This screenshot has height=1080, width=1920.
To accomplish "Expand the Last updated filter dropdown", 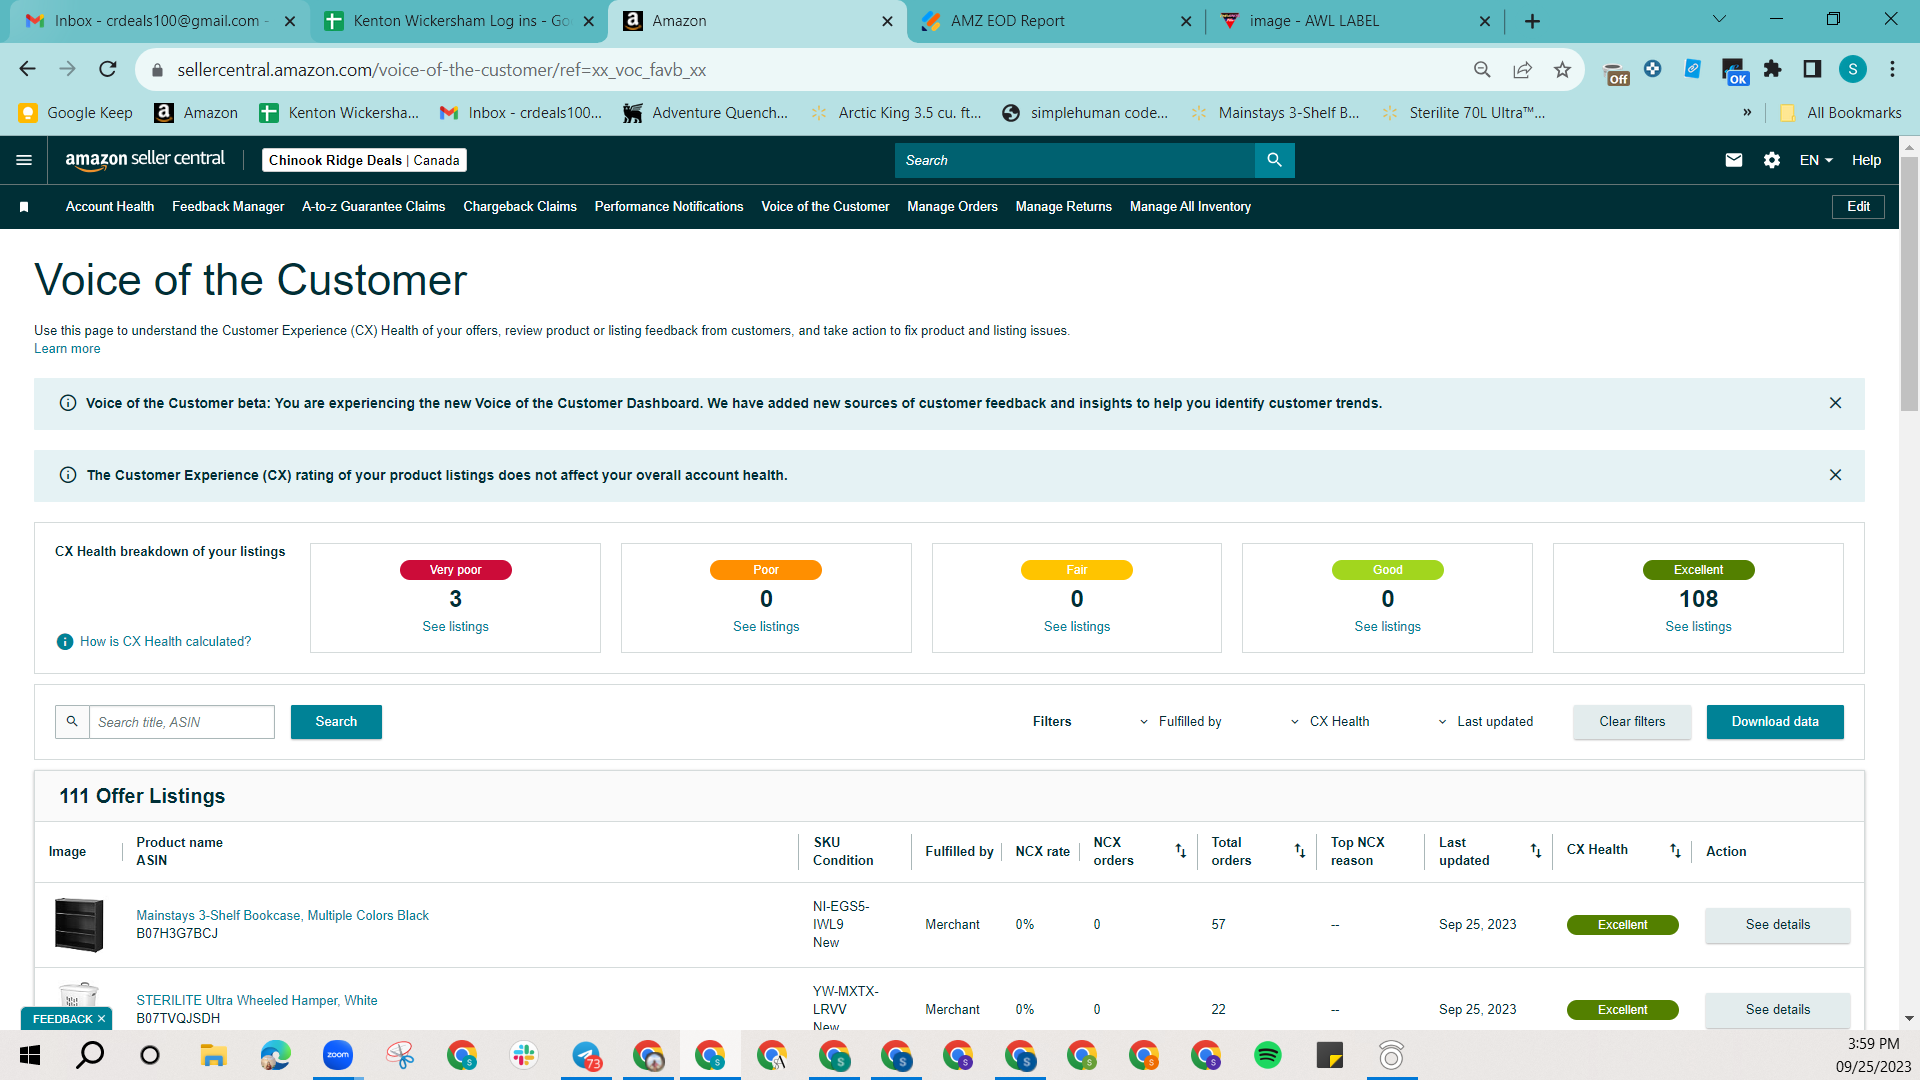I will tap(1485, 722).
